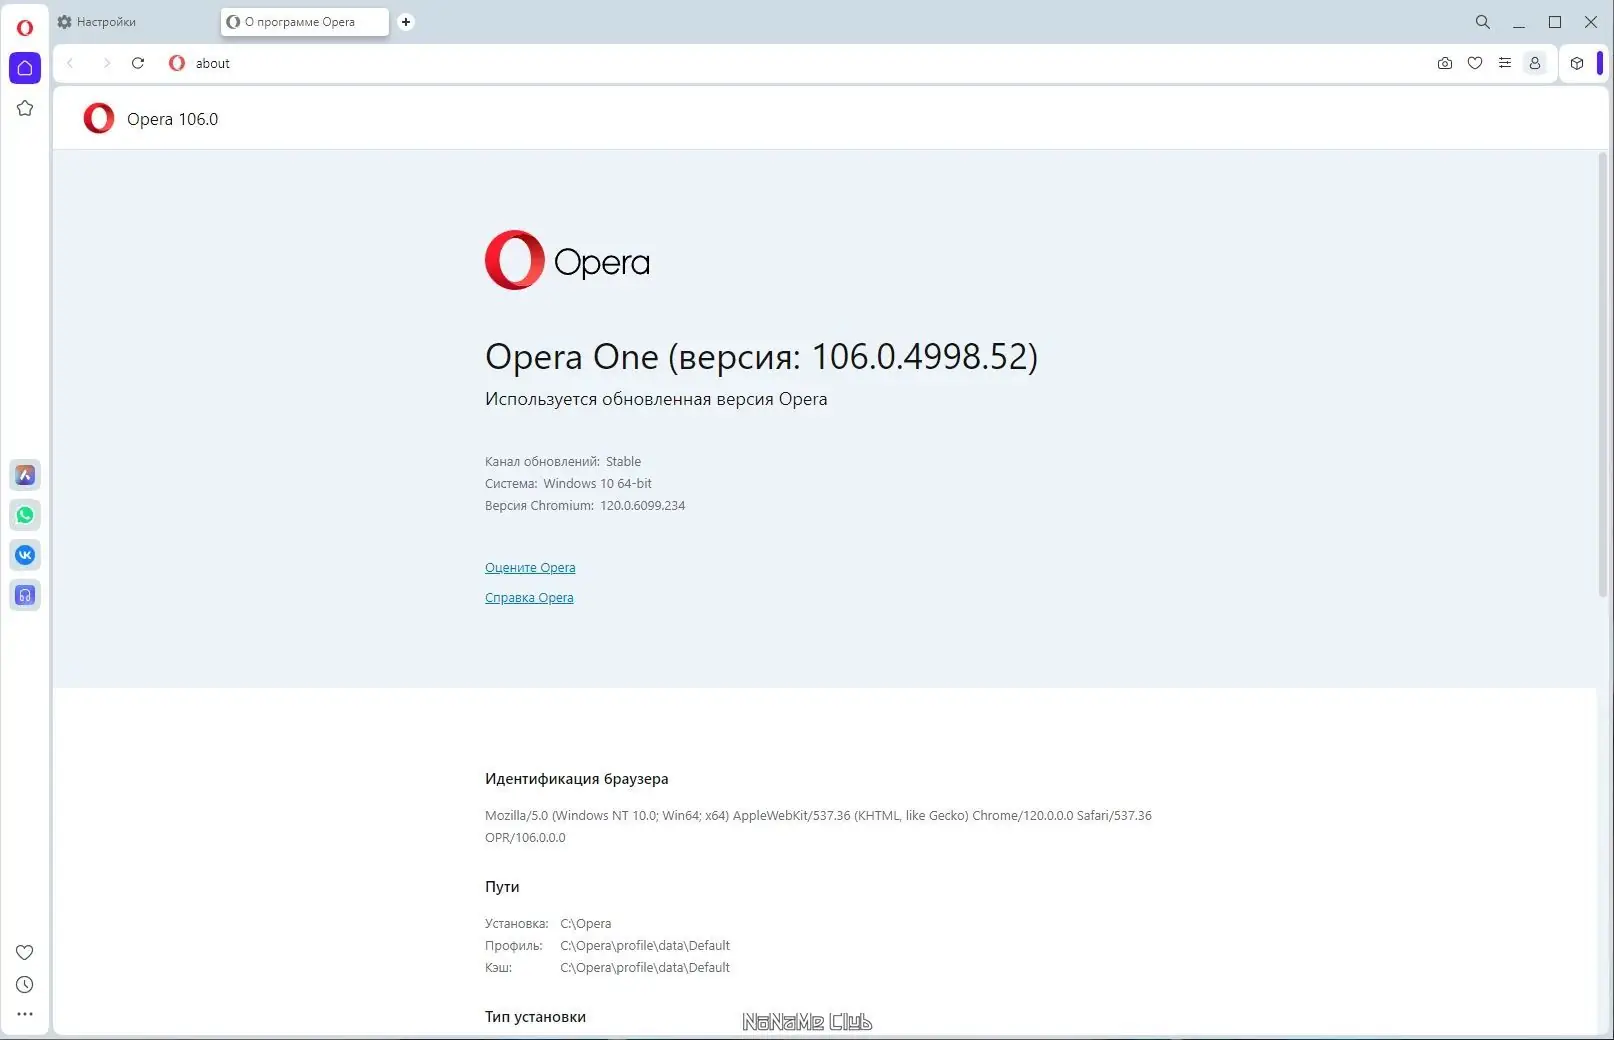This screenshot has height=1040, width=1614.
Task: Open WhatsApp messenger in sidebar
Action: (25, 515)
